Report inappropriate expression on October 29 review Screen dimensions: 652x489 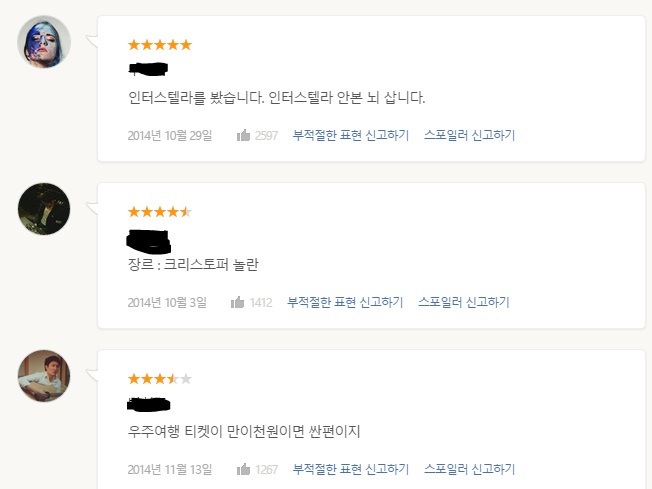pyautogui.click(x=351, y=135)
